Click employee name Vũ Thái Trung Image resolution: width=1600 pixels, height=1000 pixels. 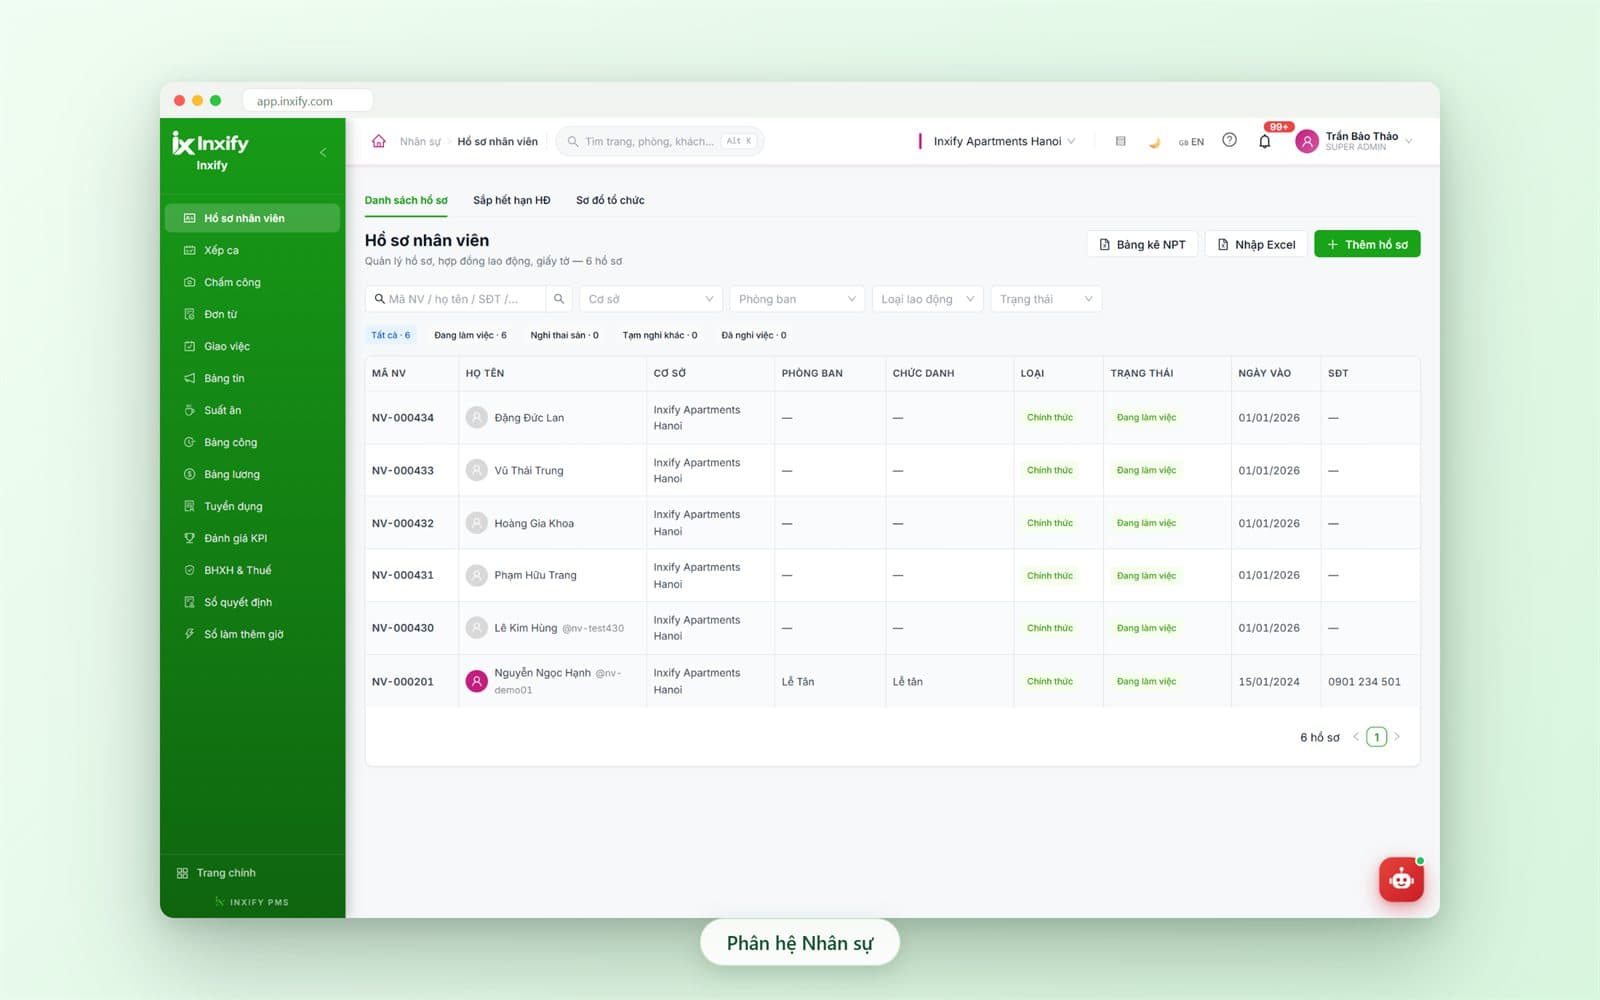(x=529, y=470)
